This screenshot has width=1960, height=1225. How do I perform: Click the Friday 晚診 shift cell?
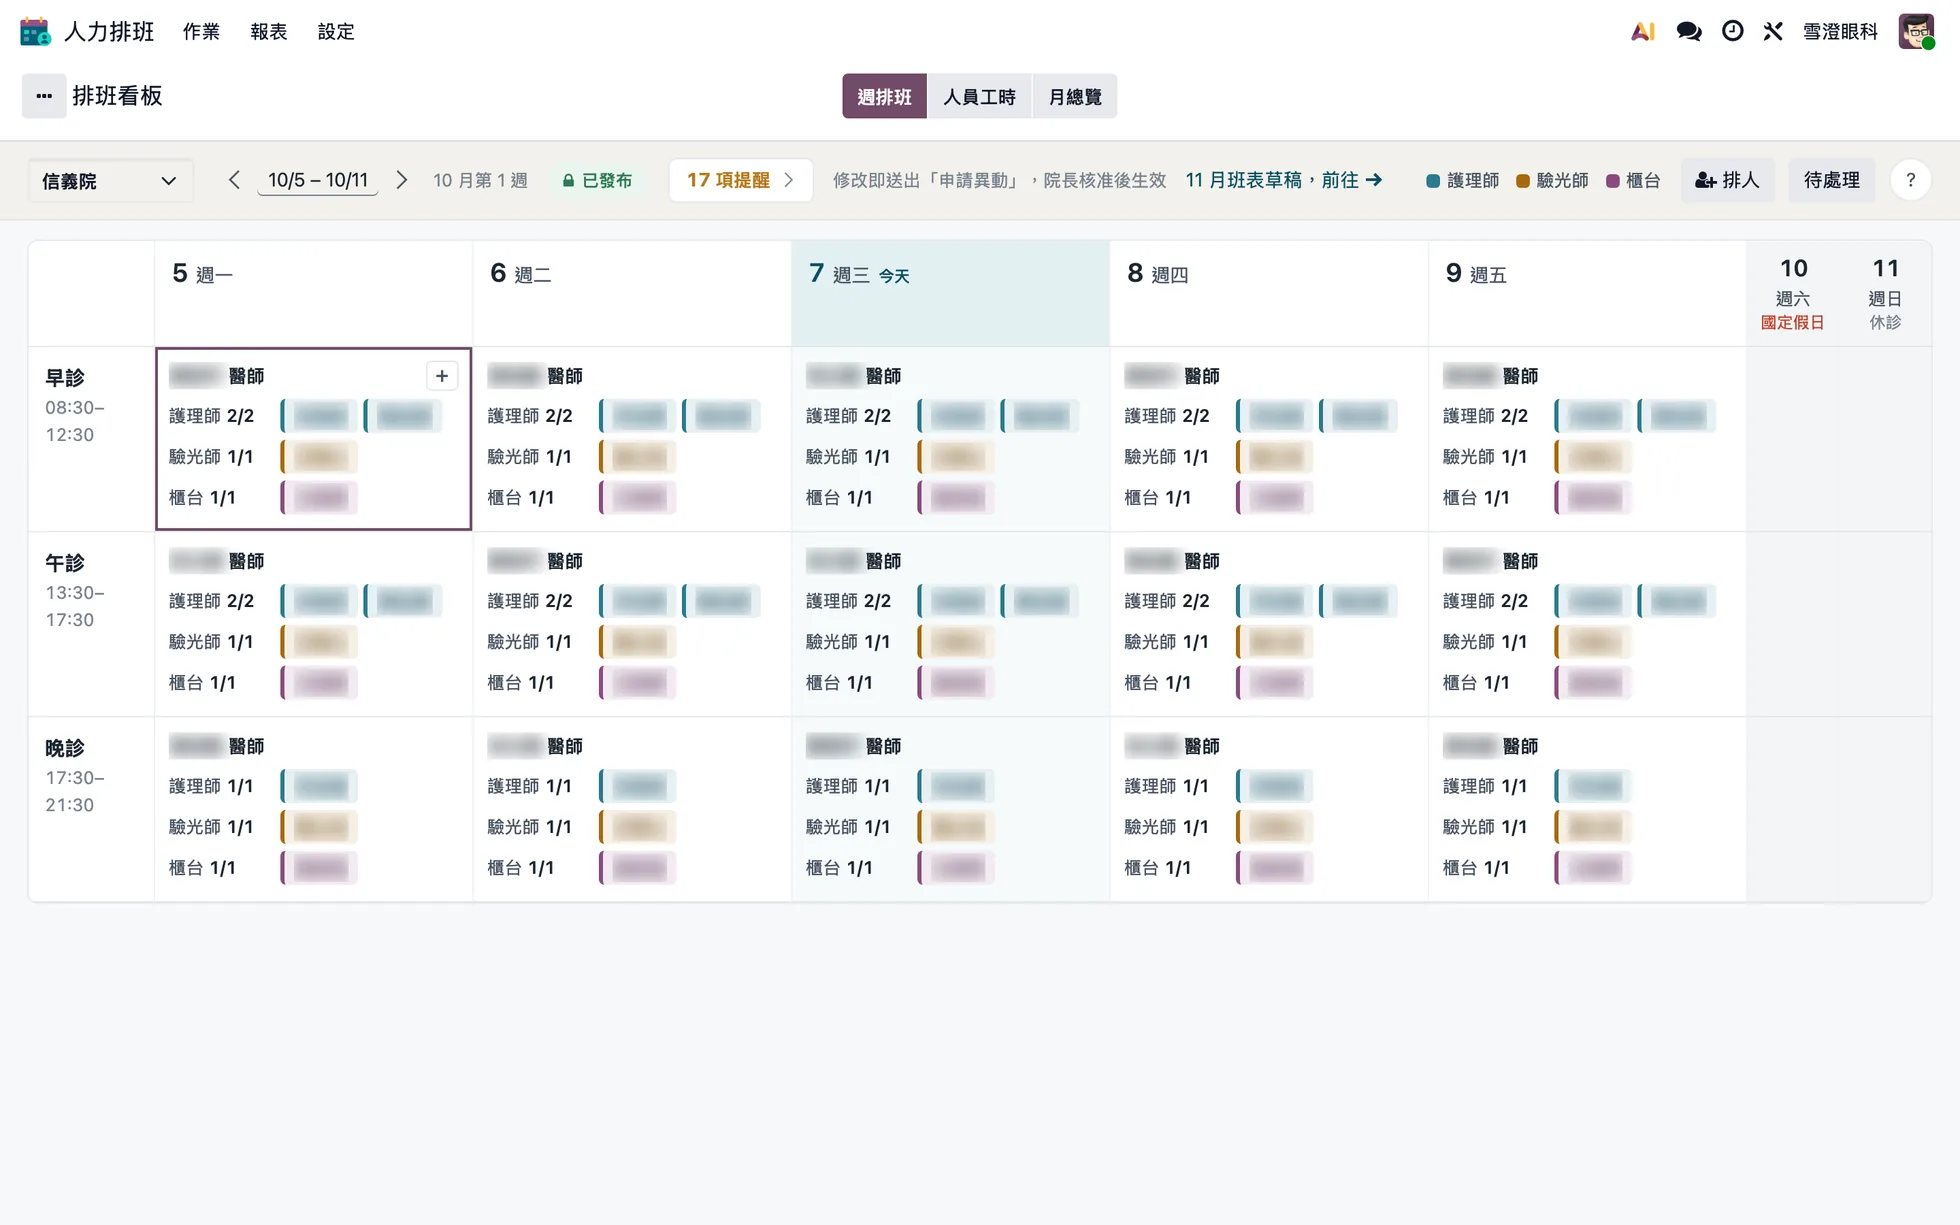coord(1587,809)
